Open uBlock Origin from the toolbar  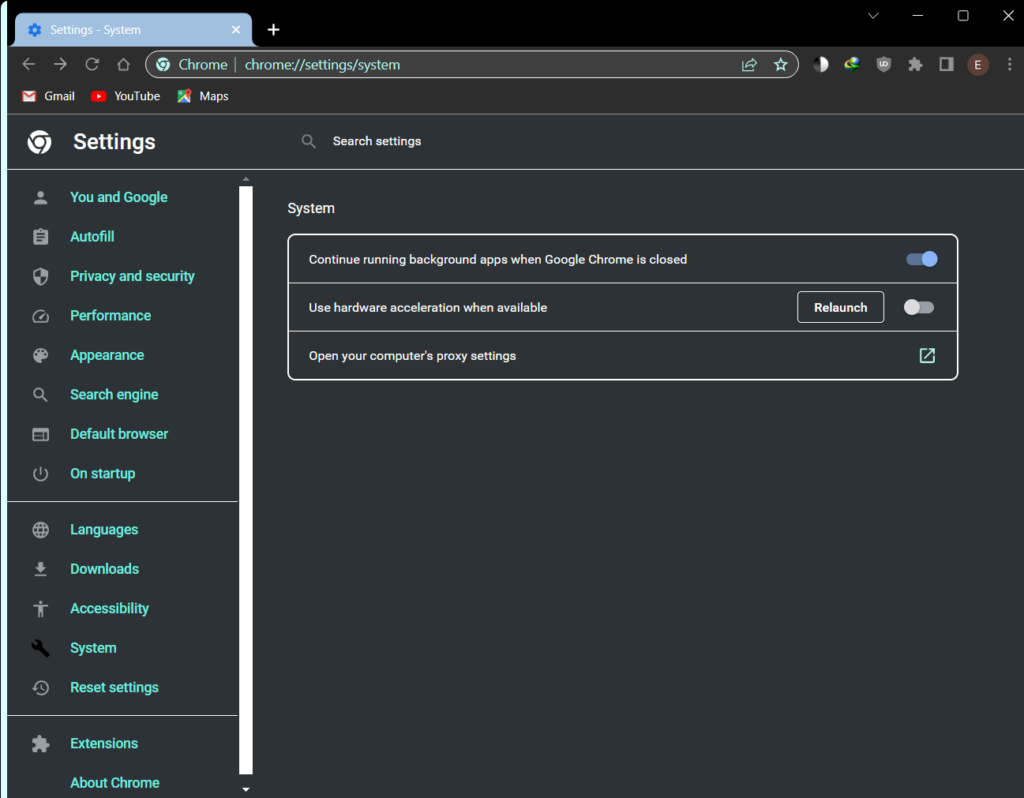point(884,64)
